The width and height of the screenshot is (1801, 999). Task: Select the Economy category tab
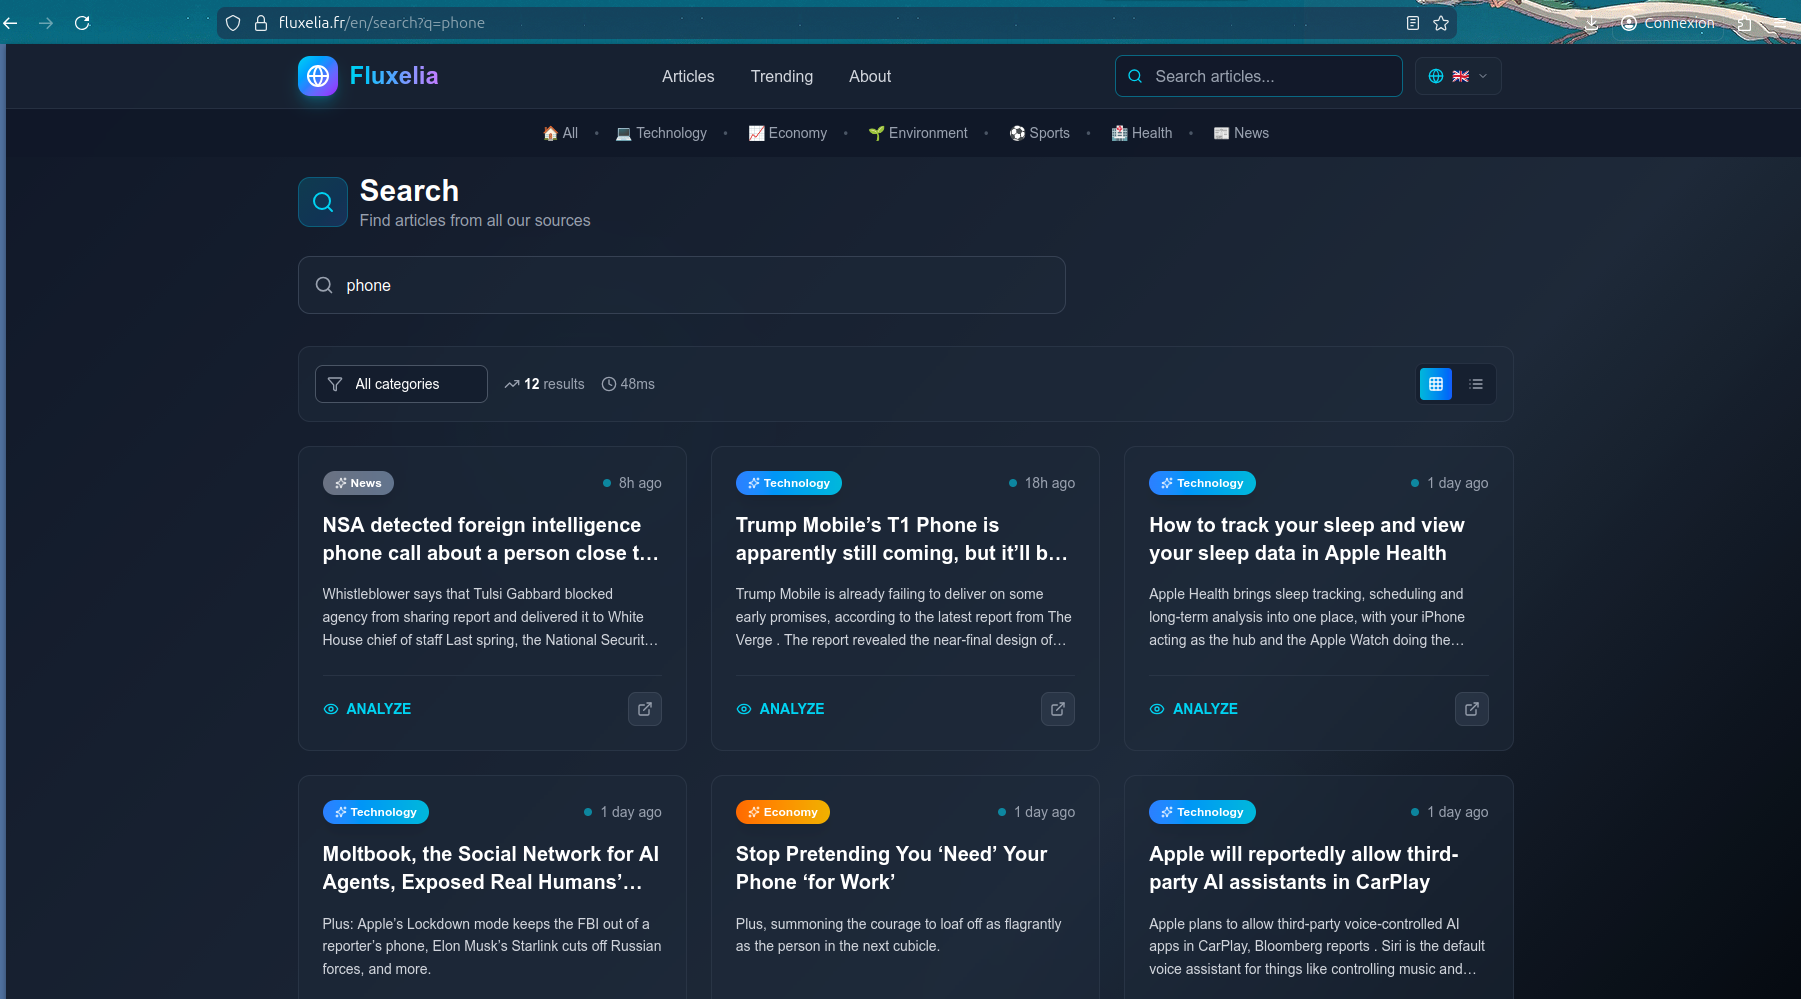[788, 133]
